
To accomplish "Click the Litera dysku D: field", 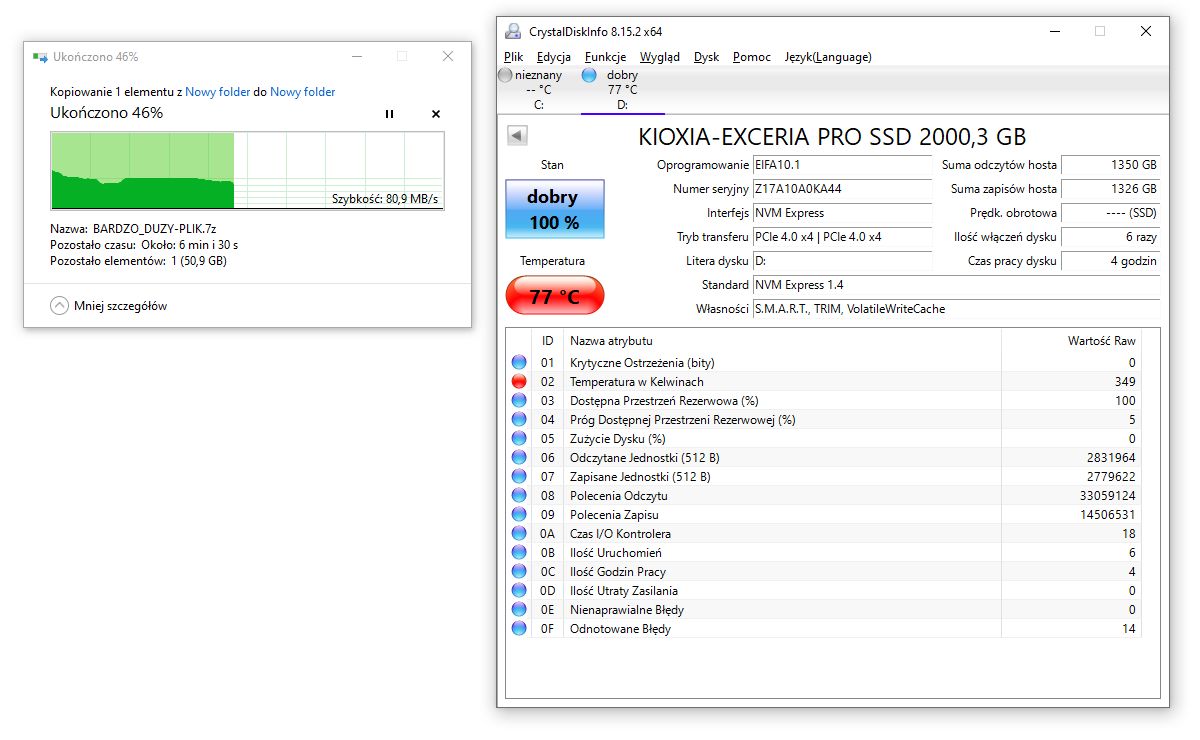I will pos(842,261).
